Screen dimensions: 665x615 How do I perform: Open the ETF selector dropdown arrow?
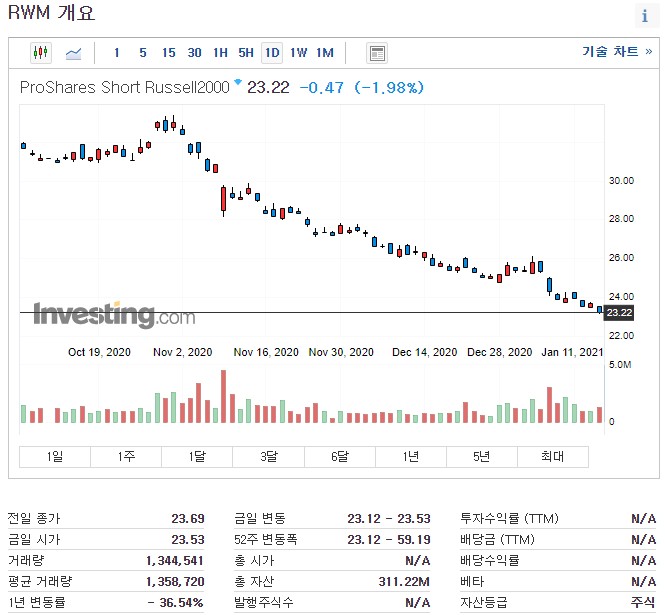point(238,82)
